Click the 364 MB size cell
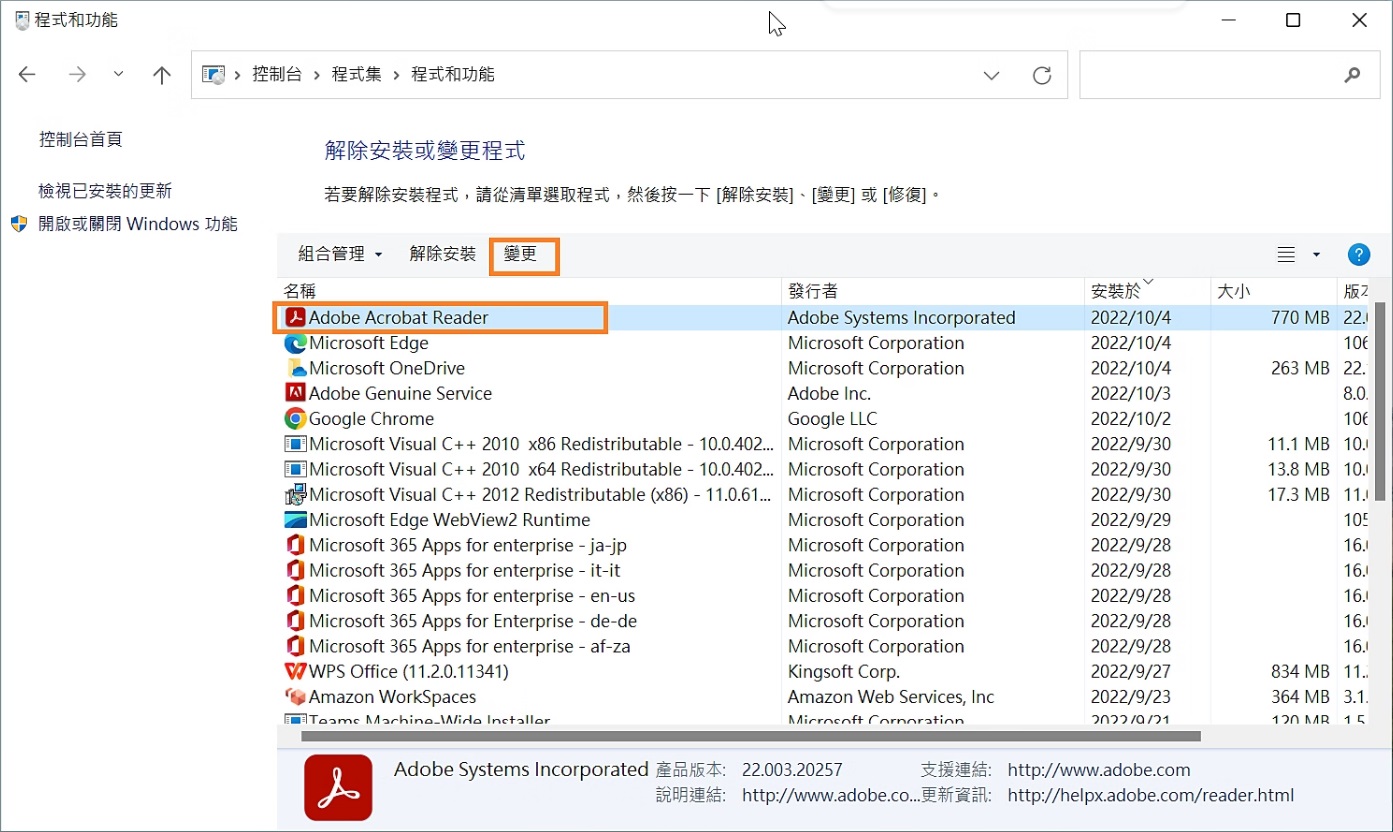Image resolution: width=1393 pixels, height=832 pixels. 1300,697
